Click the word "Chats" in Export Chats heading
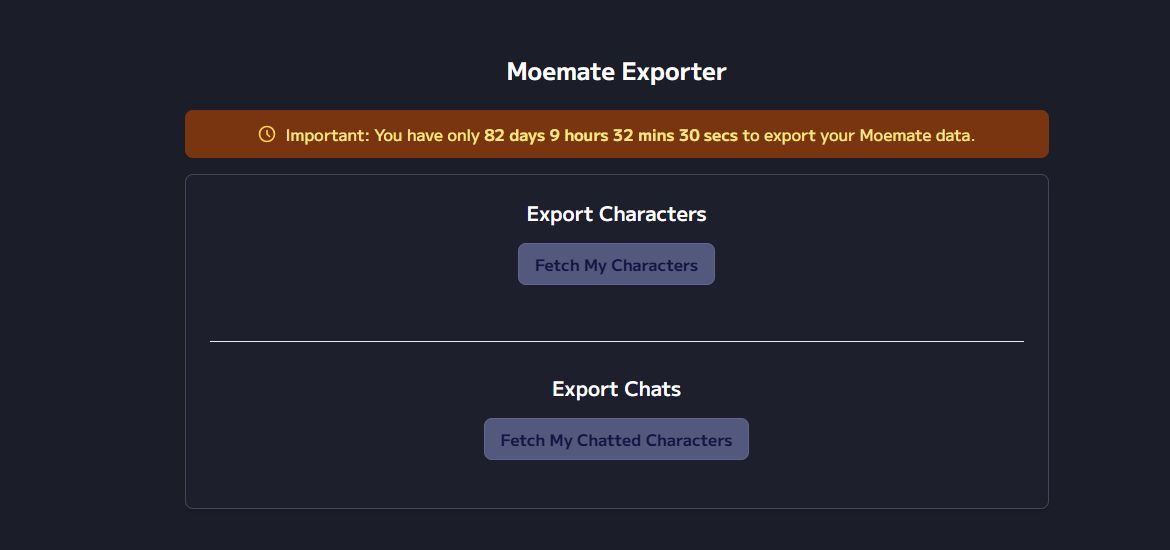The width and height of the screenshot is (1170, 550). point(653,389)
